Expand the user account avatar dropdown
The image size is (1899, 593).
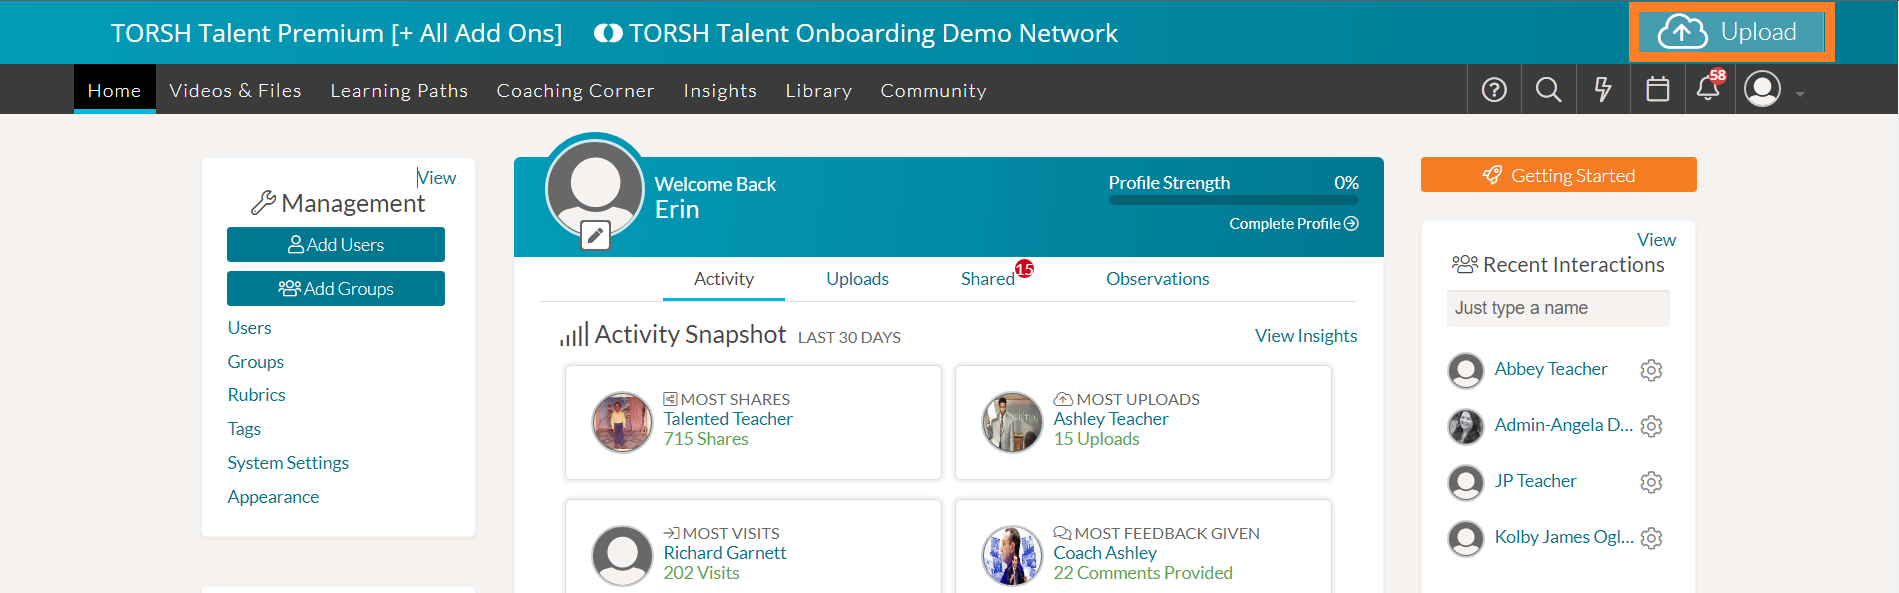[x=1773, y=90]
